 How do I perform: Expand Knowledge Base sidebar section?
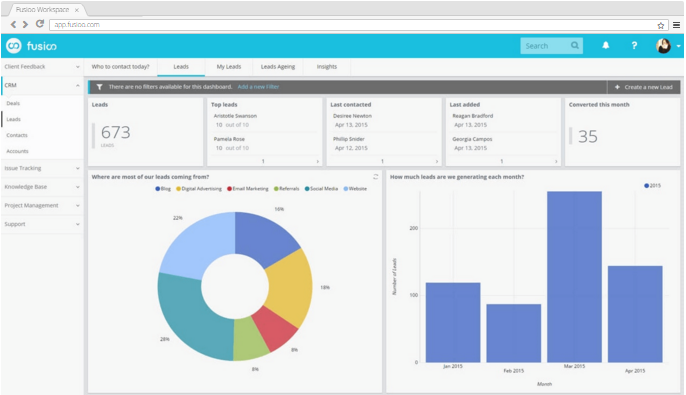(x=42, y=187)
